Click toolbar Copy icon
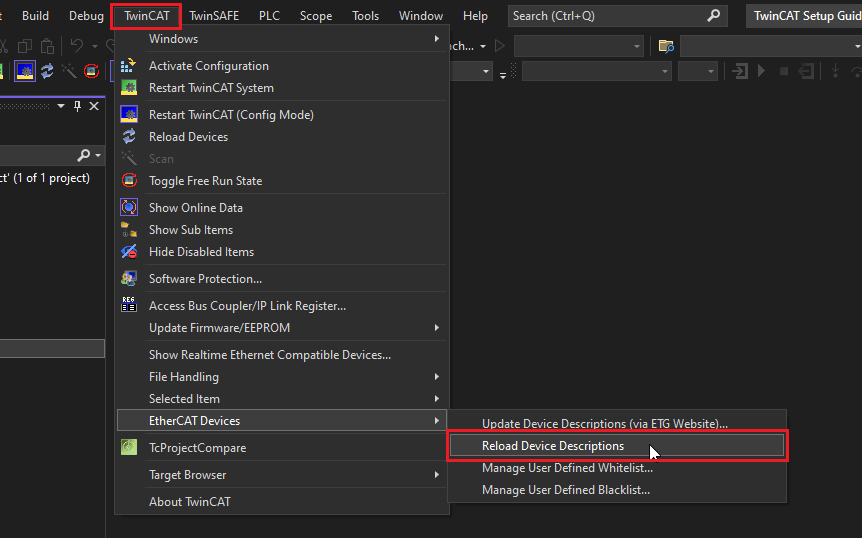Image resolution: width=862 pixels, height=538 pixels. [x=25, y=46]
